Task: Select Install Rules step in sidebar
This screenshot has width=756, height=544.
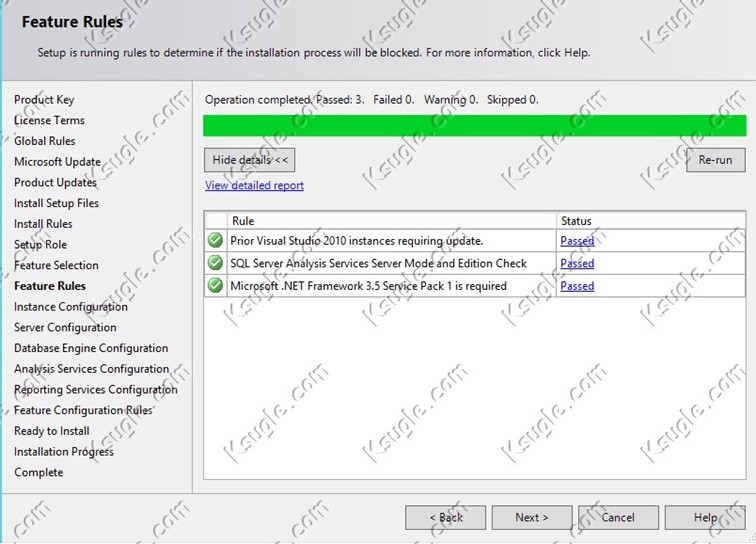Action: click(x=43, y=224)
